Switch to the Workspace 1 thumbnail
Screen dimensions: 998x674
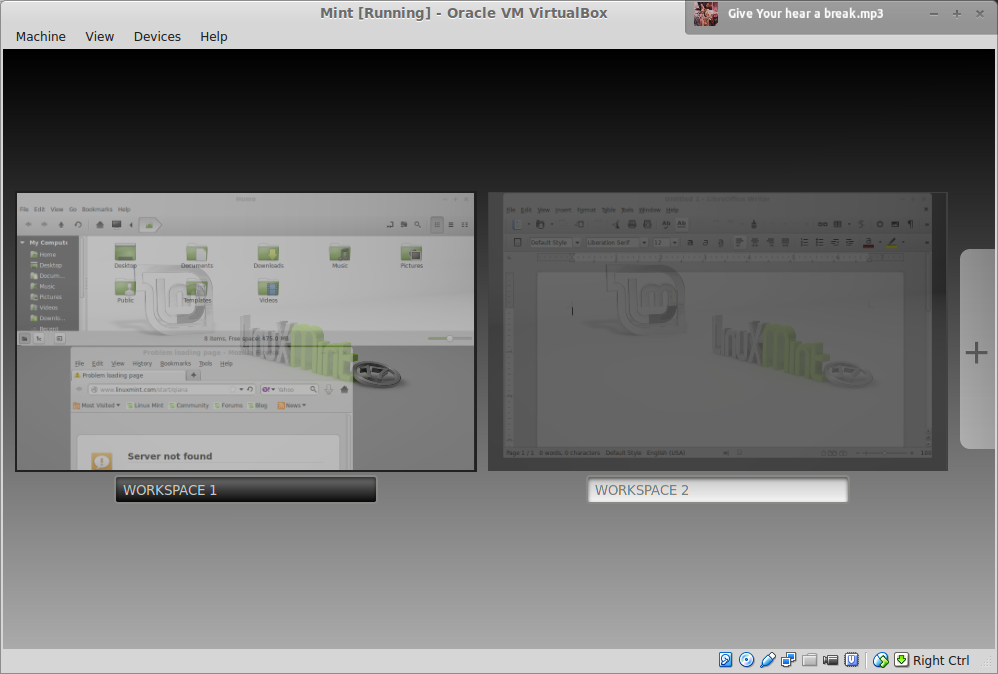pos(246,331)
